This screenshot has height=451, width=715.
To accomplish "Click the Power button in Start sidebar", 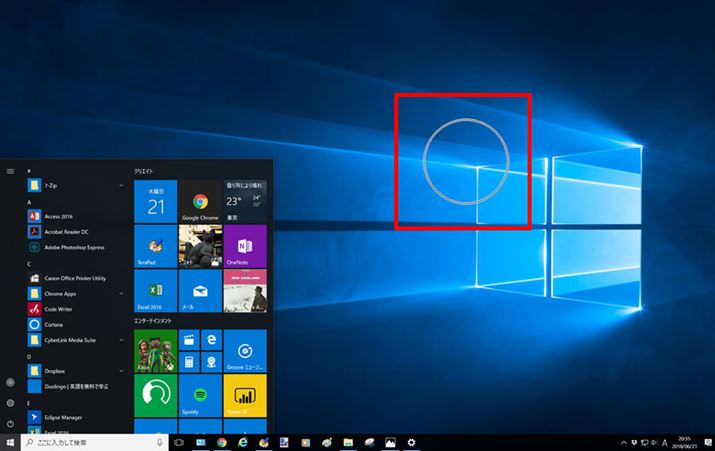I will [x=10, y=423].
